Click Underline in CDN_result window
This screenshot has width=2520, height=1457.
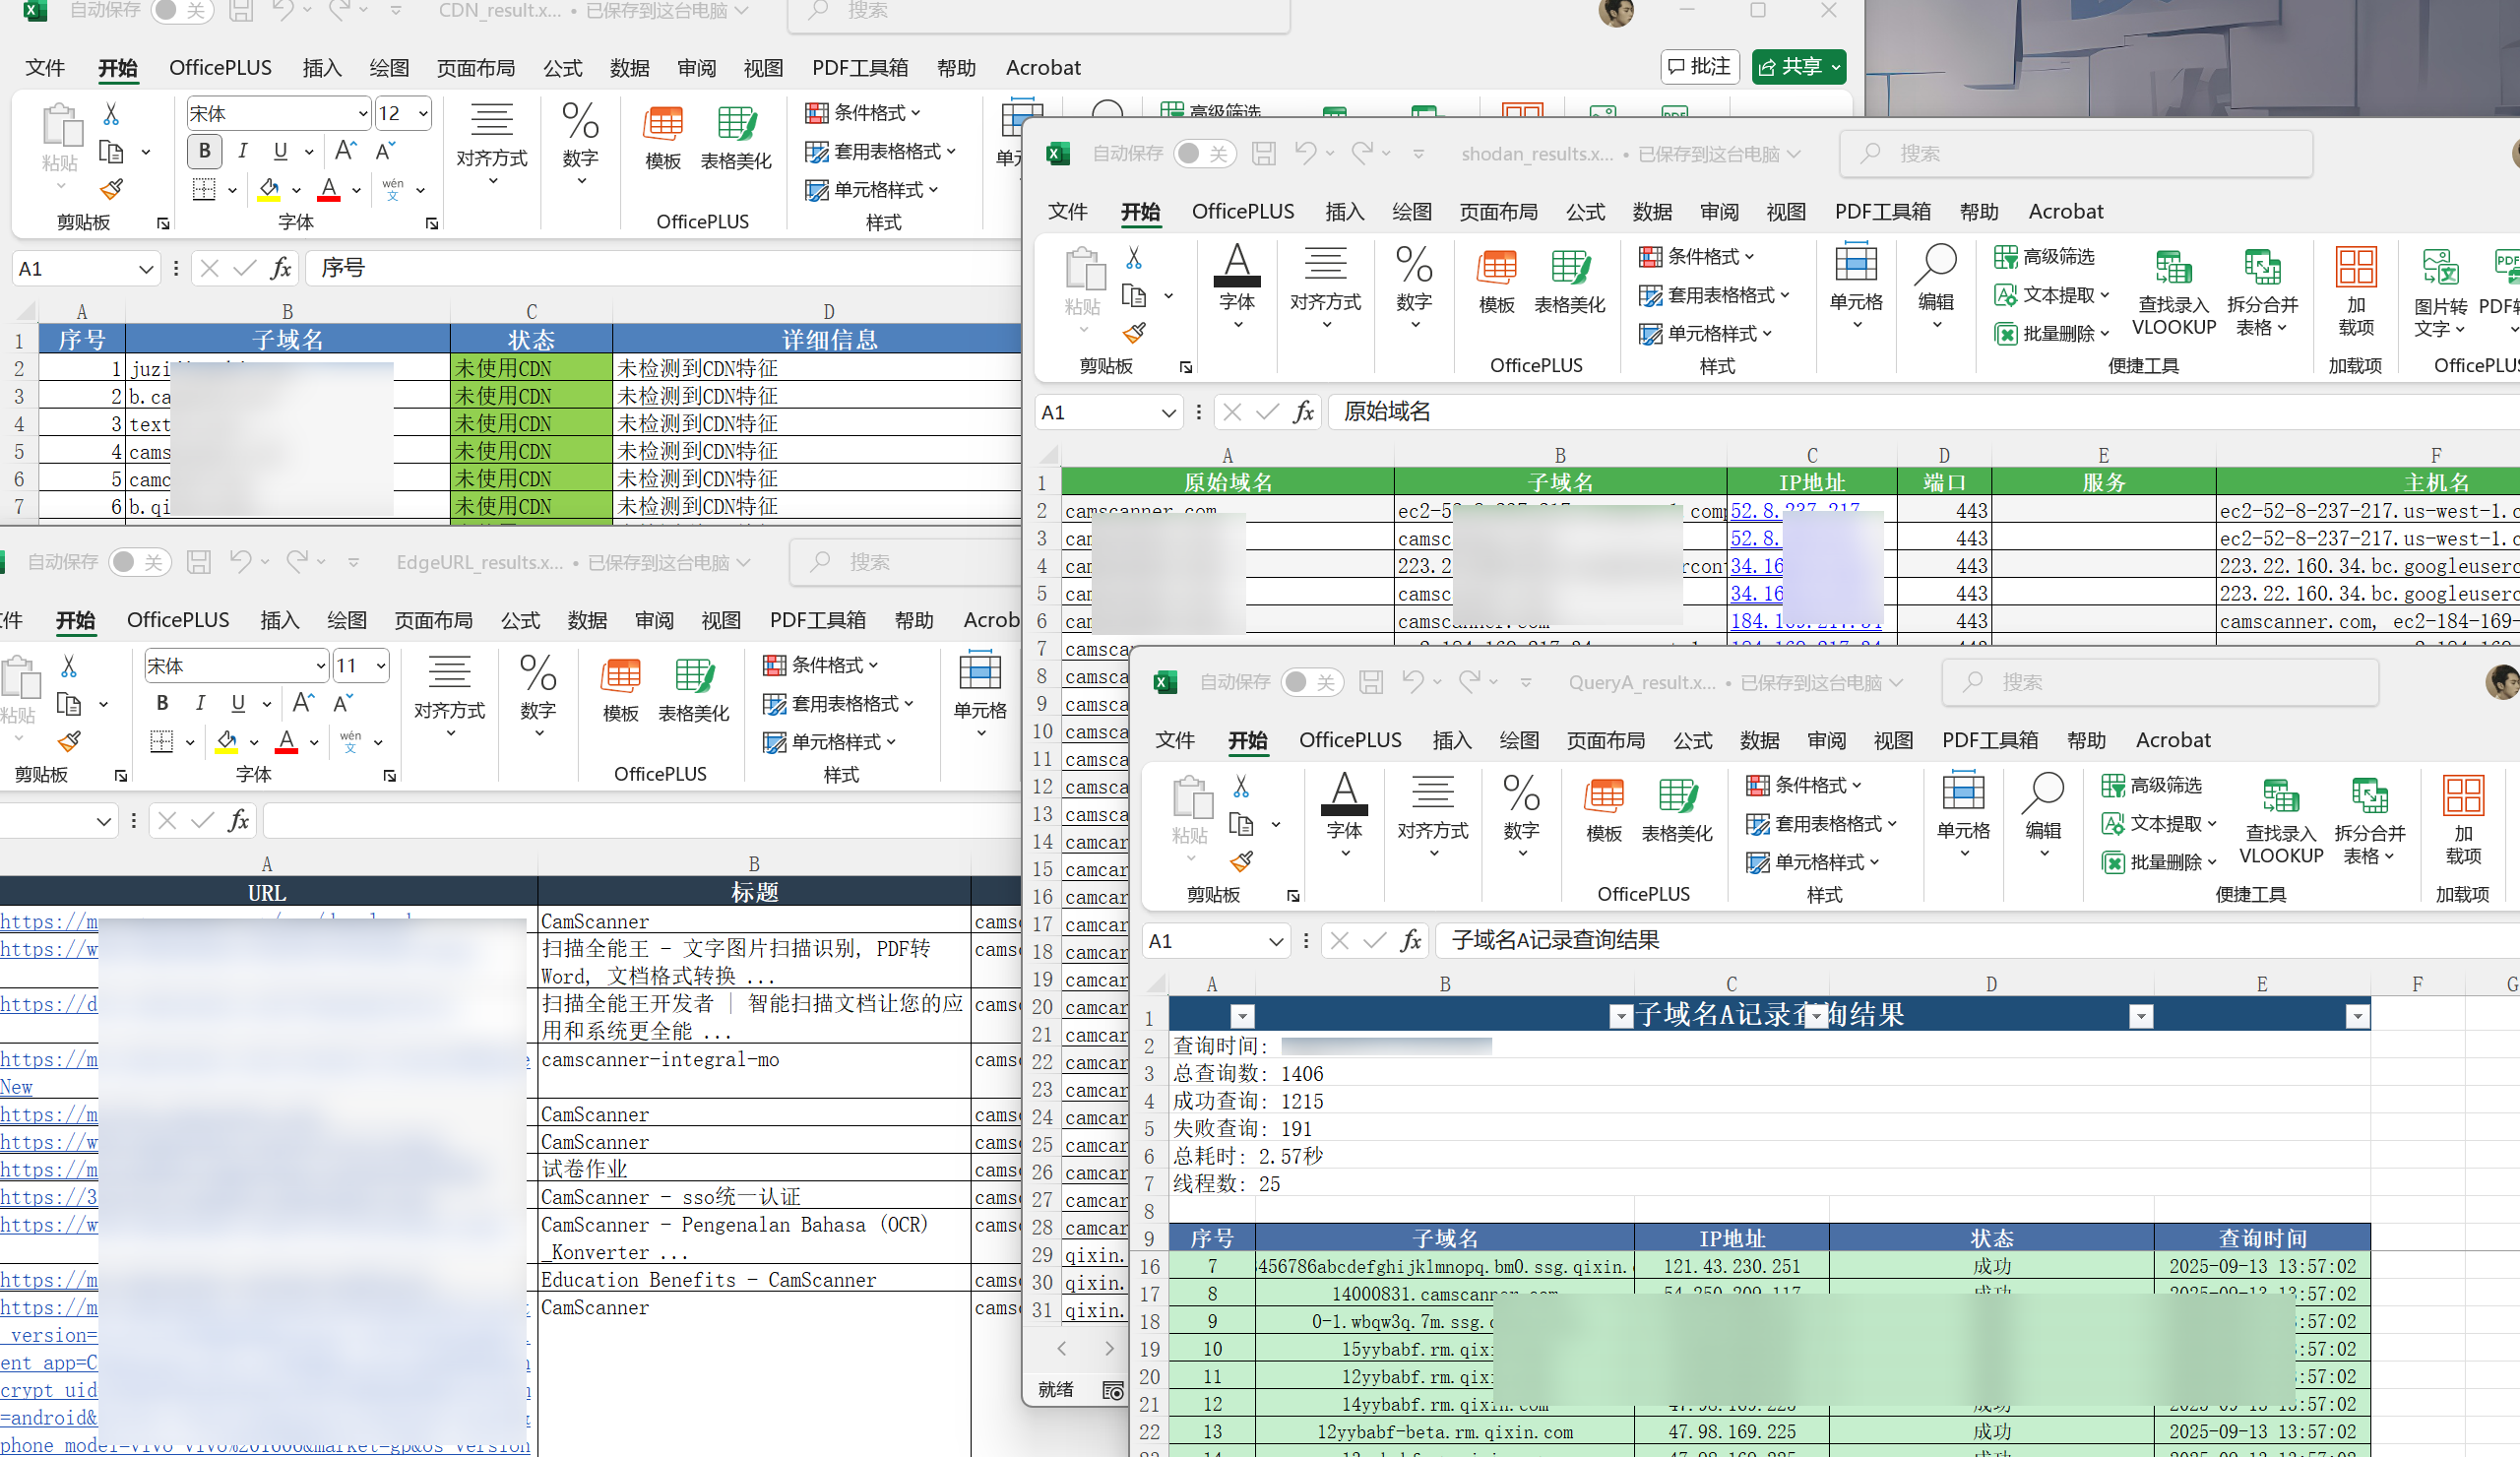(281, 151)
